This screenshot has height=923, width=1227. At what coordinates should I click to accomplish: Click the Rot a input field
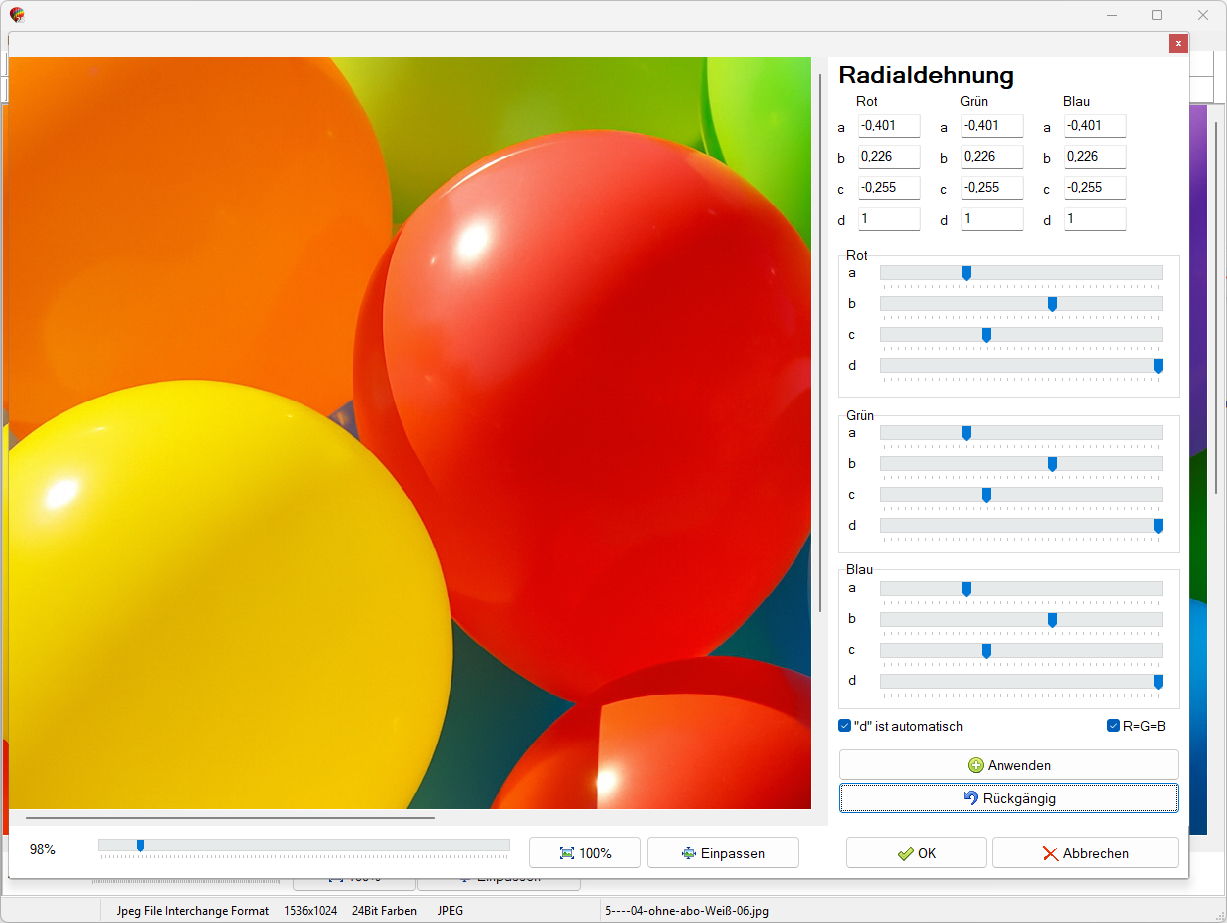point(889,126)
